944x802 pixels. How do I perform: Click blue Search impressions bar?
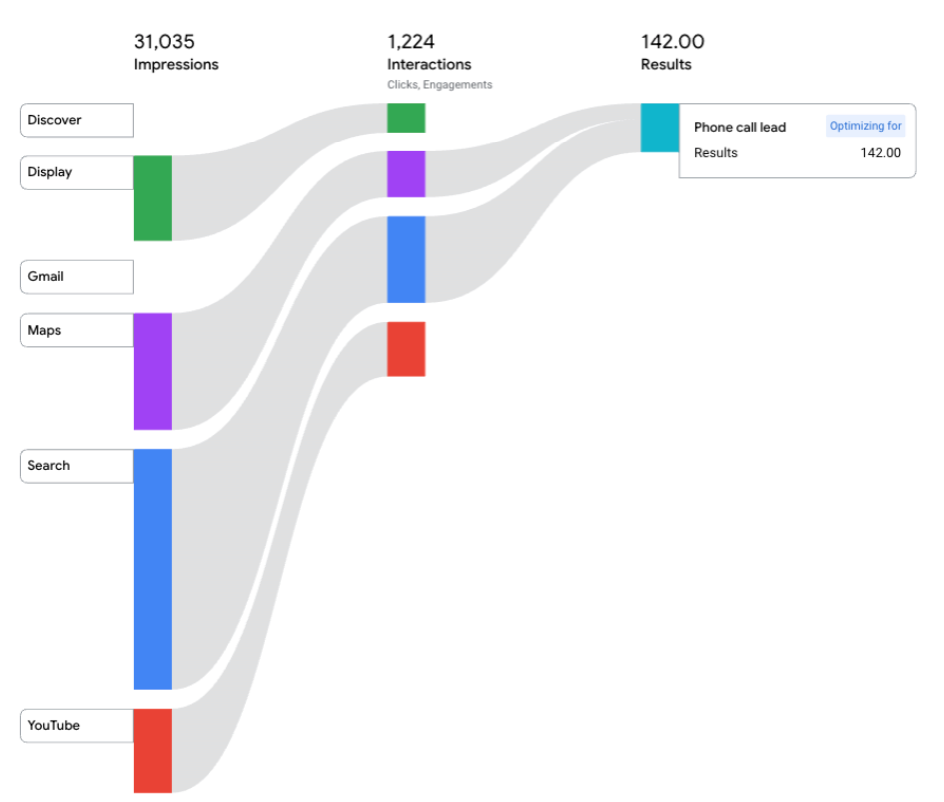(153, 569)
